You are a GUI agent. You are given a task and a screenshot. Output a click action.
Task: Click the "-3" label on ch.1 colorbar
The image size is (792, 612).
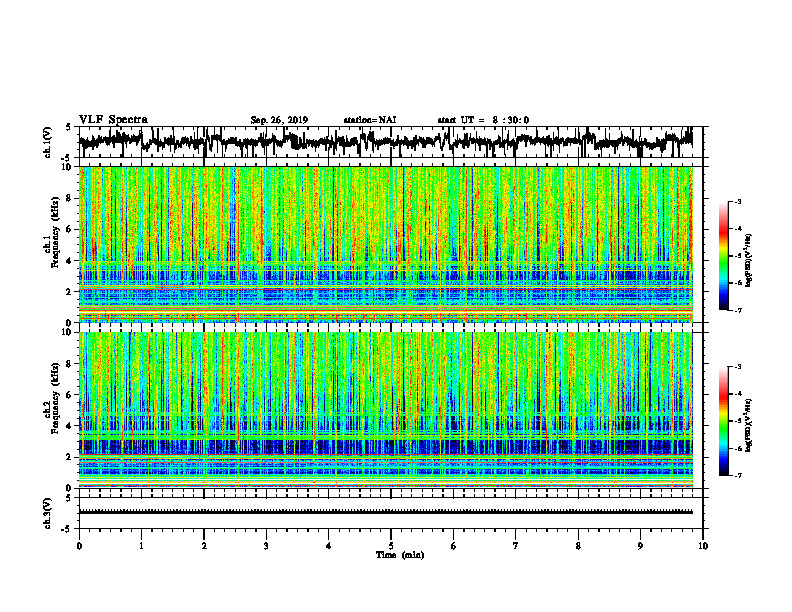click(737, 201)
